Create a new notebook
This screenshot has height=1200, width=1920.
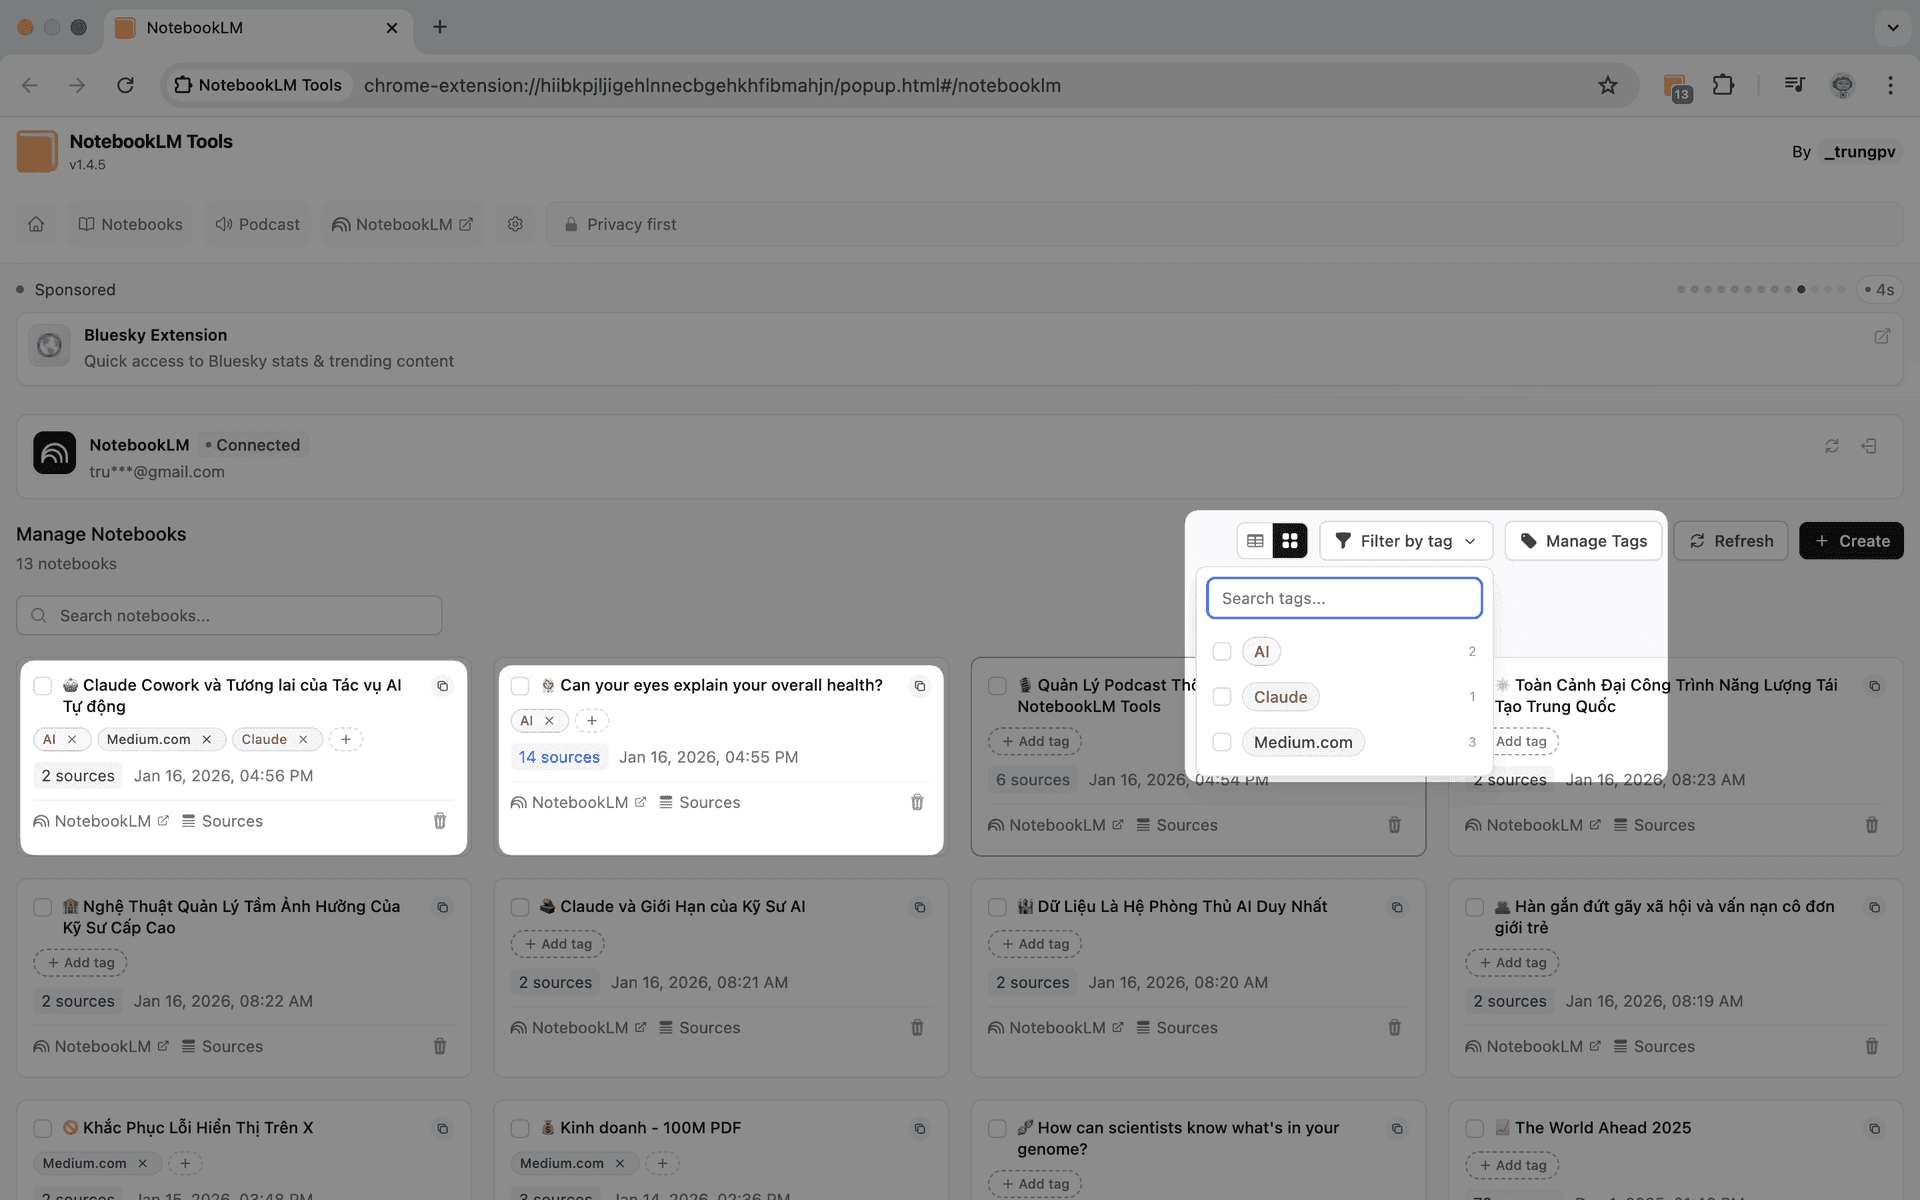click(1851, 540)
